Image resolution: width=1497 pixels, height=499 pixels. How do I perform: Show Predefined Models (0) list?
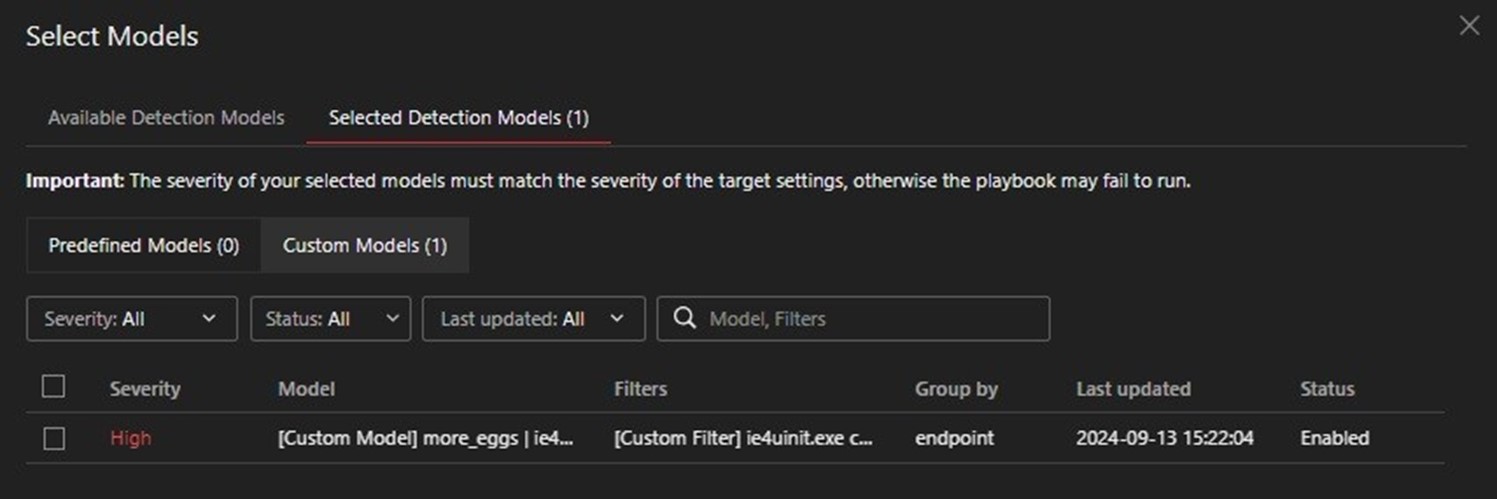tap(144, 245)
